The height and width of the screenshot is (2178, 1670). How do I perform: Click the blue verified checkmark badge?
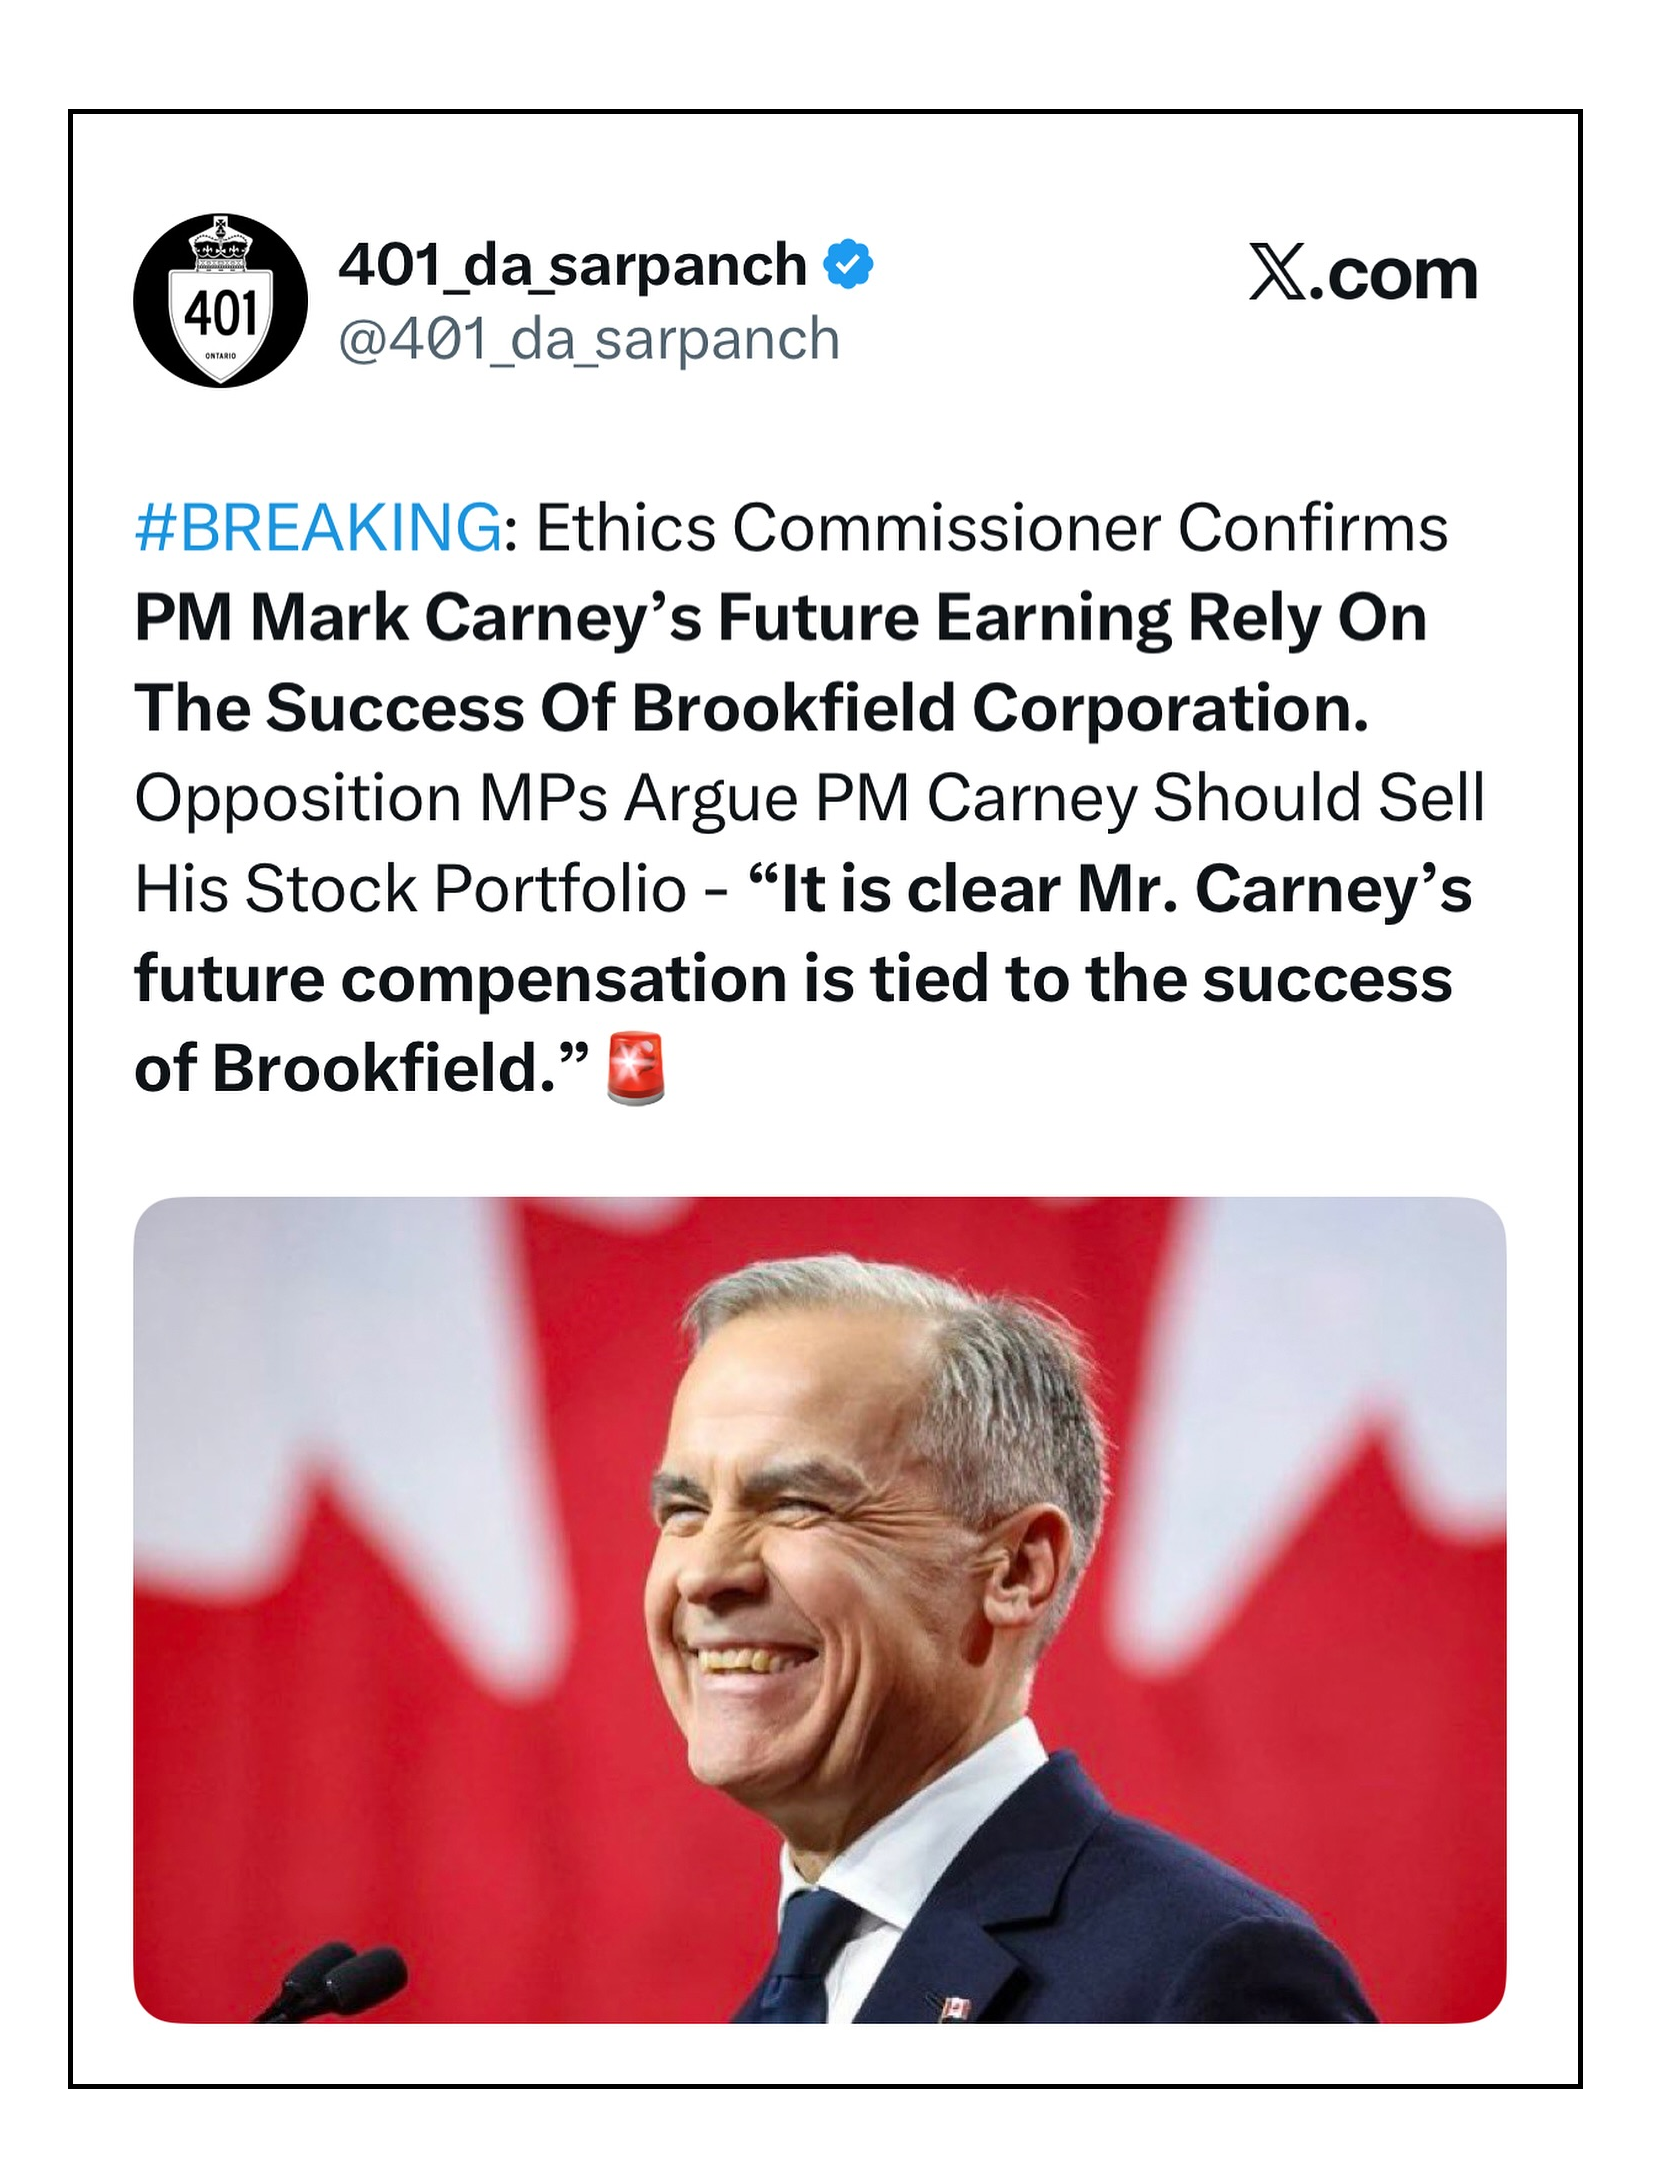click(x=848, y=264)
